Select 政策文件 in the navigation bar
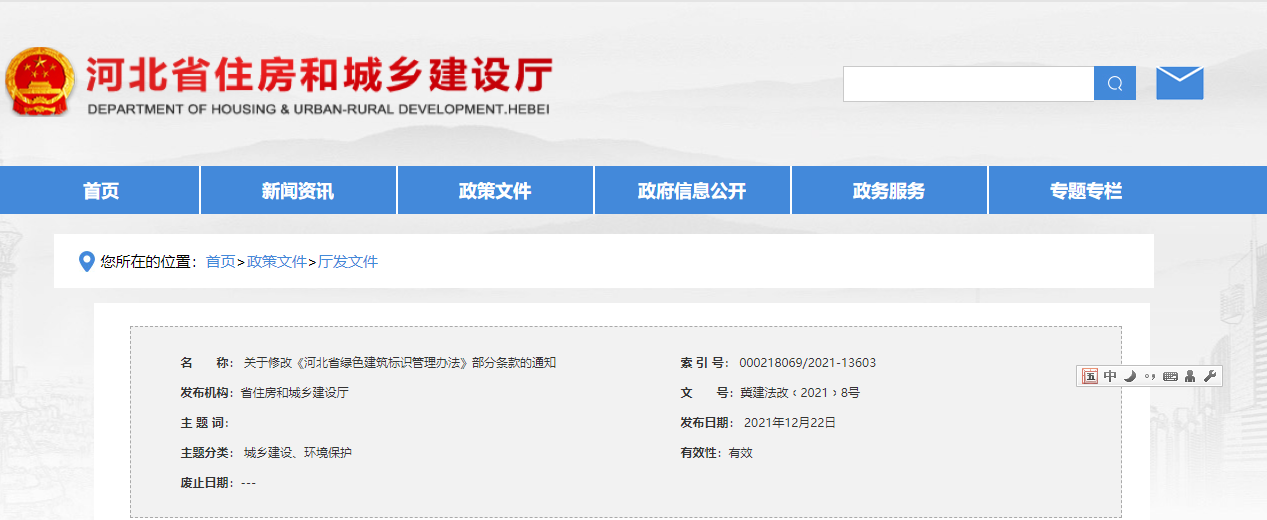This screenshot has width=1267, height=520. (495, 191)
